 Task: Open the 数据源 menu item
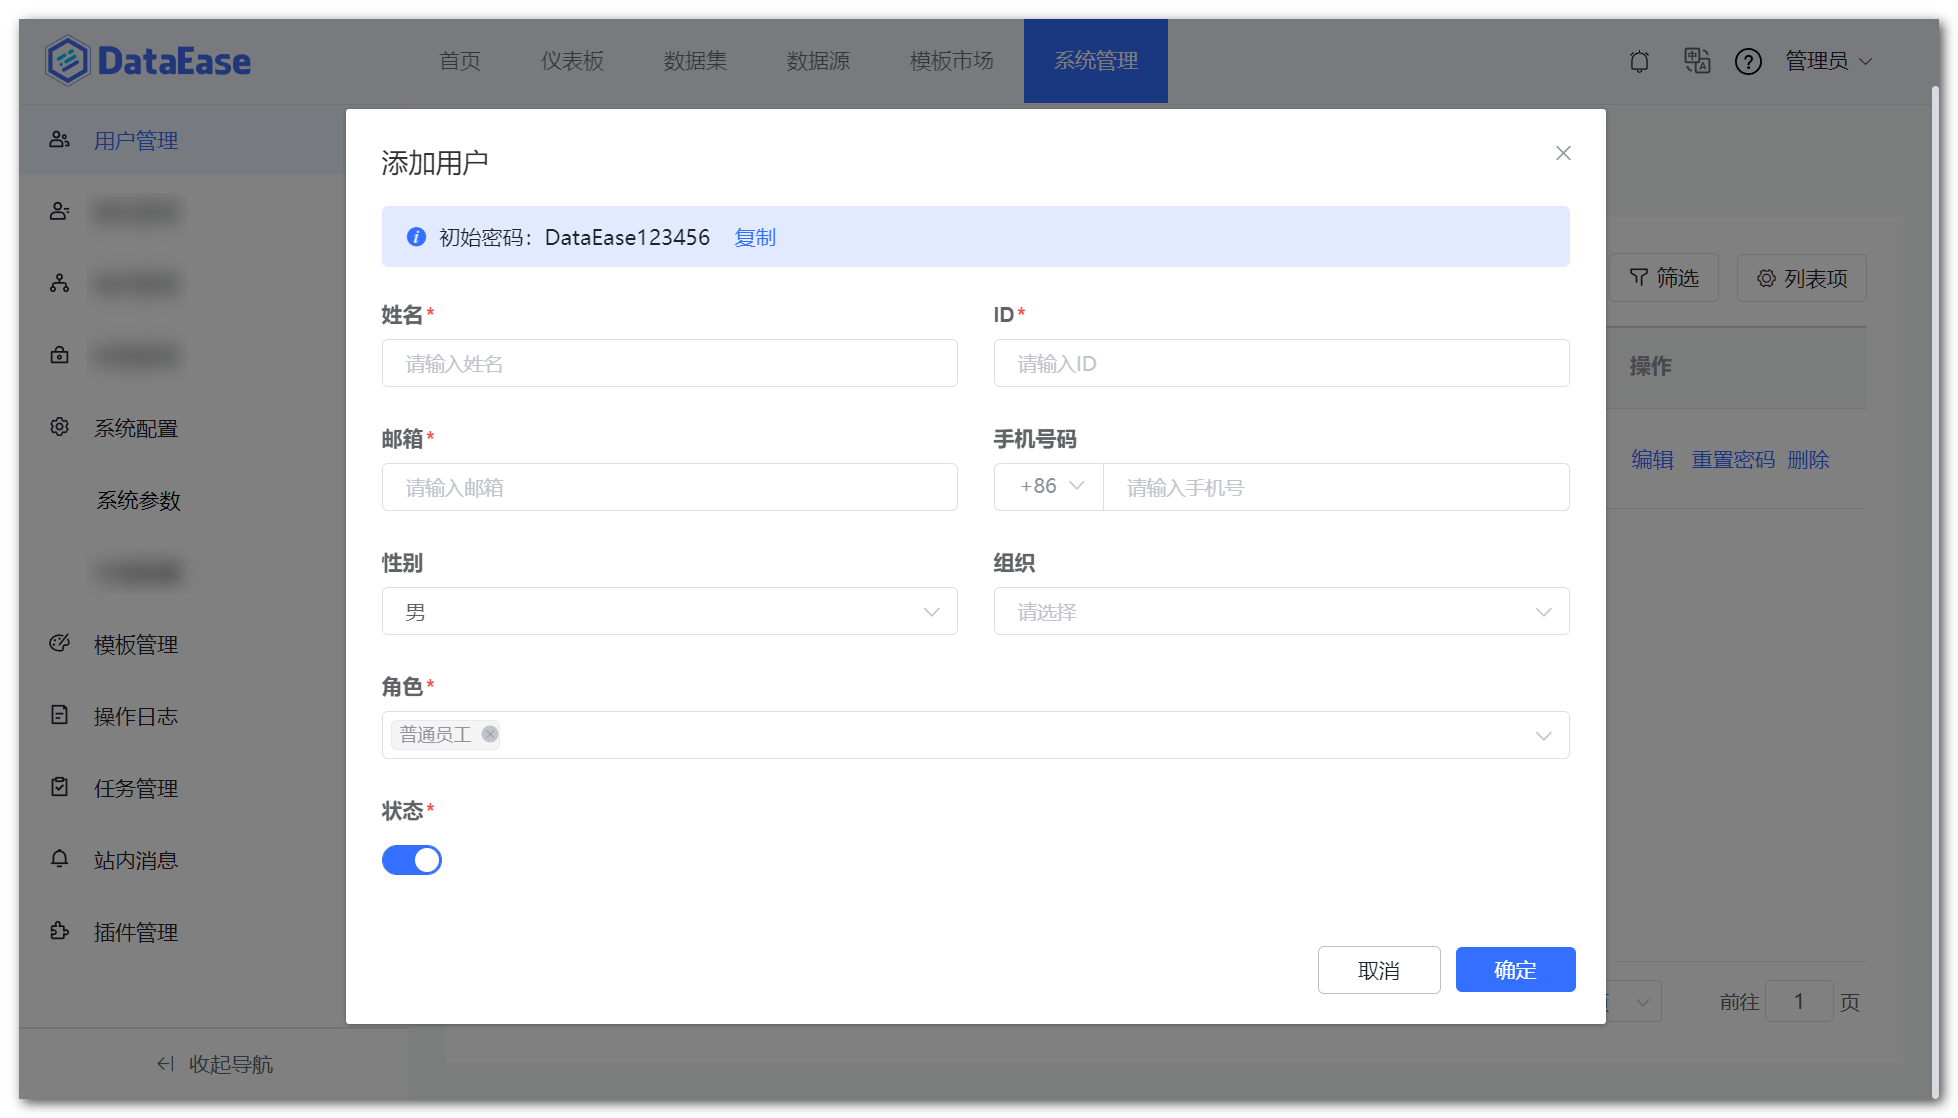coord(818,61)
